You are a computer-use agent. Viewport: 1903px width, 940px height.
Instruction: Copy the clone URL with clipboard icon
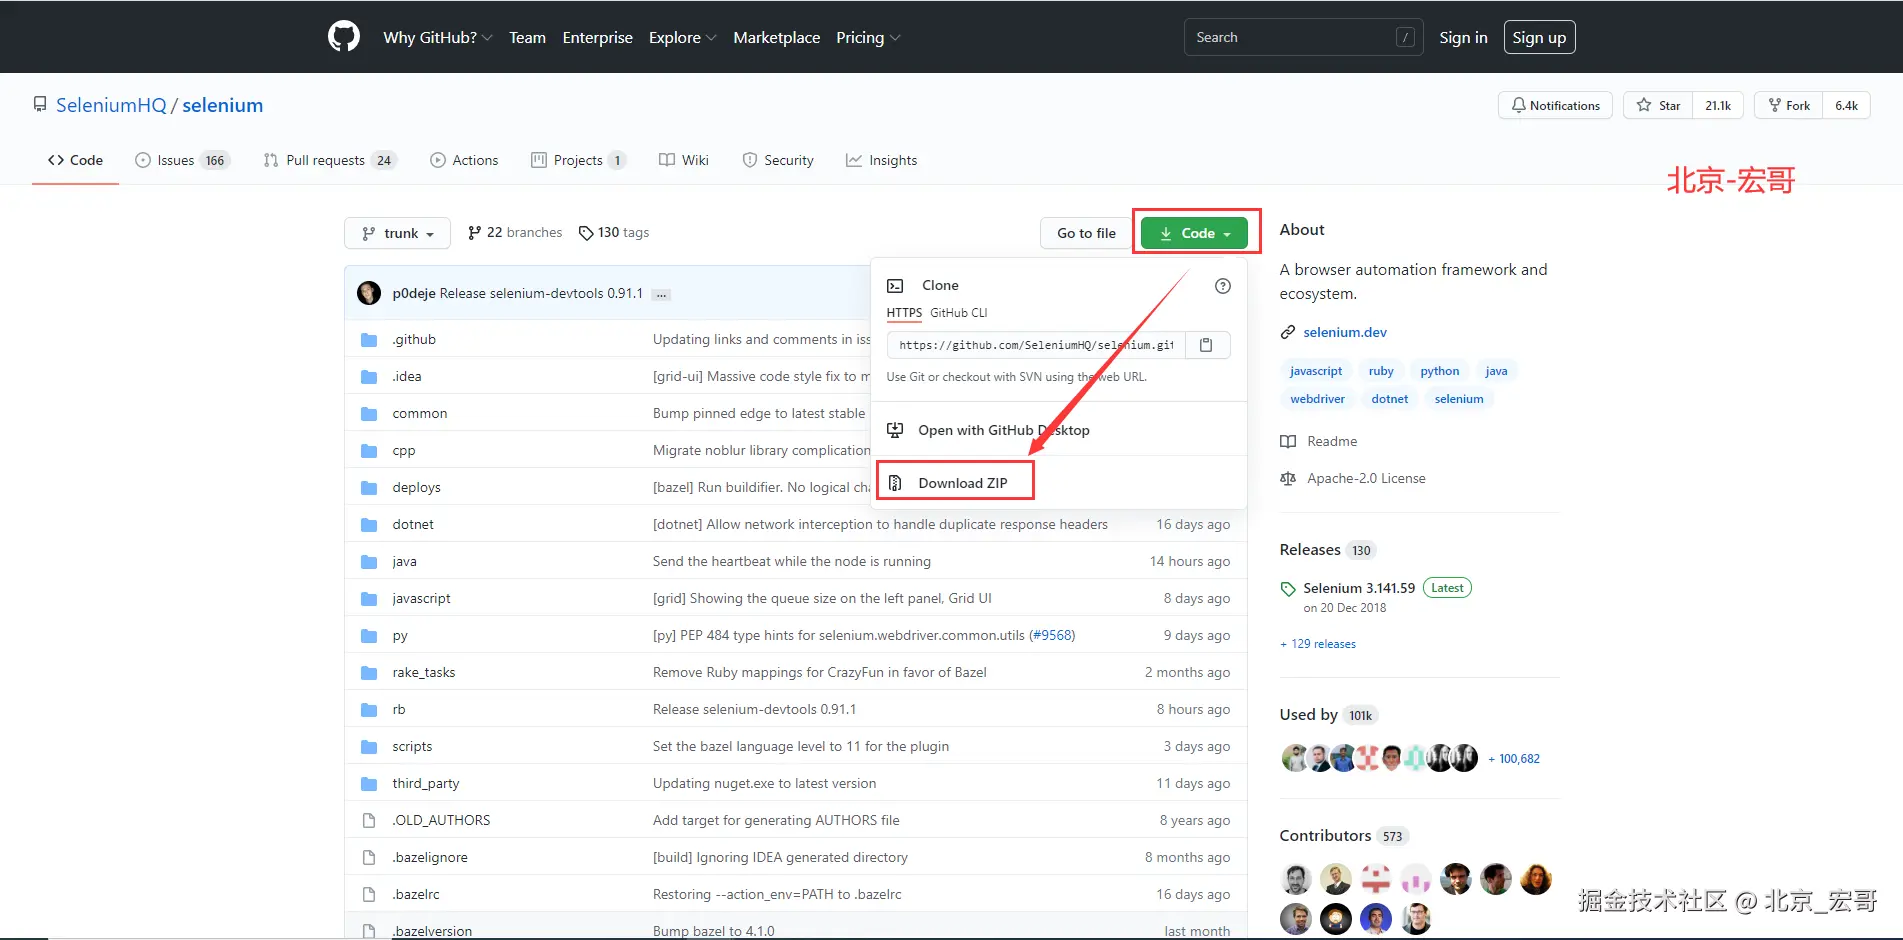1207,345
